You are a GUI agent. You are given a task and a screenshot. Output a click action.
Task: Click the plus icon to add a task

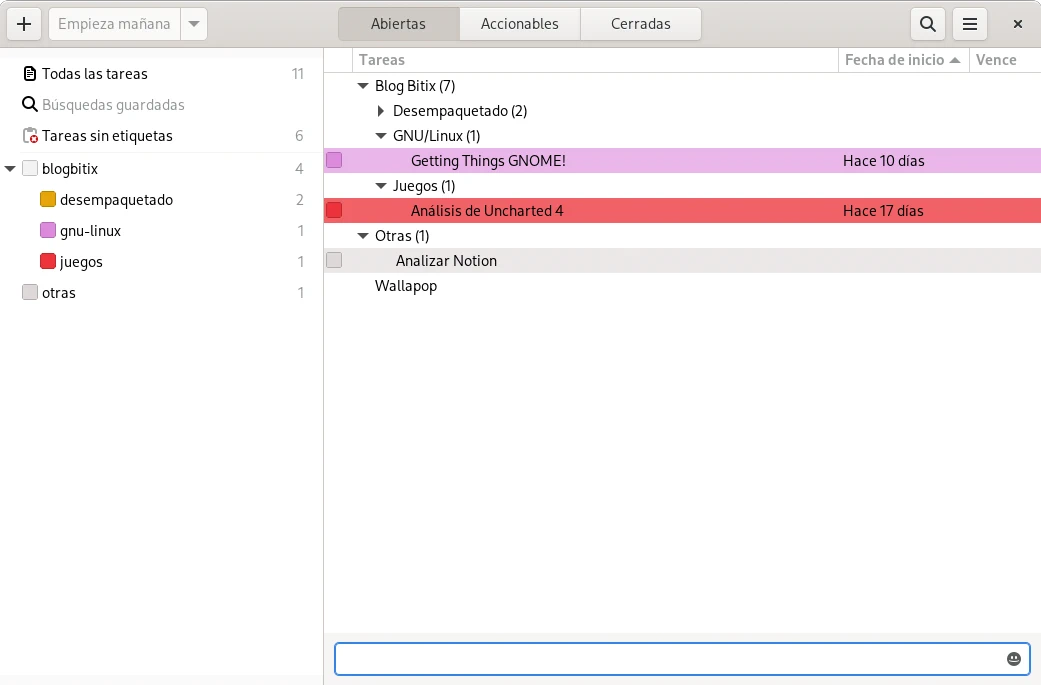click(24, 24)
